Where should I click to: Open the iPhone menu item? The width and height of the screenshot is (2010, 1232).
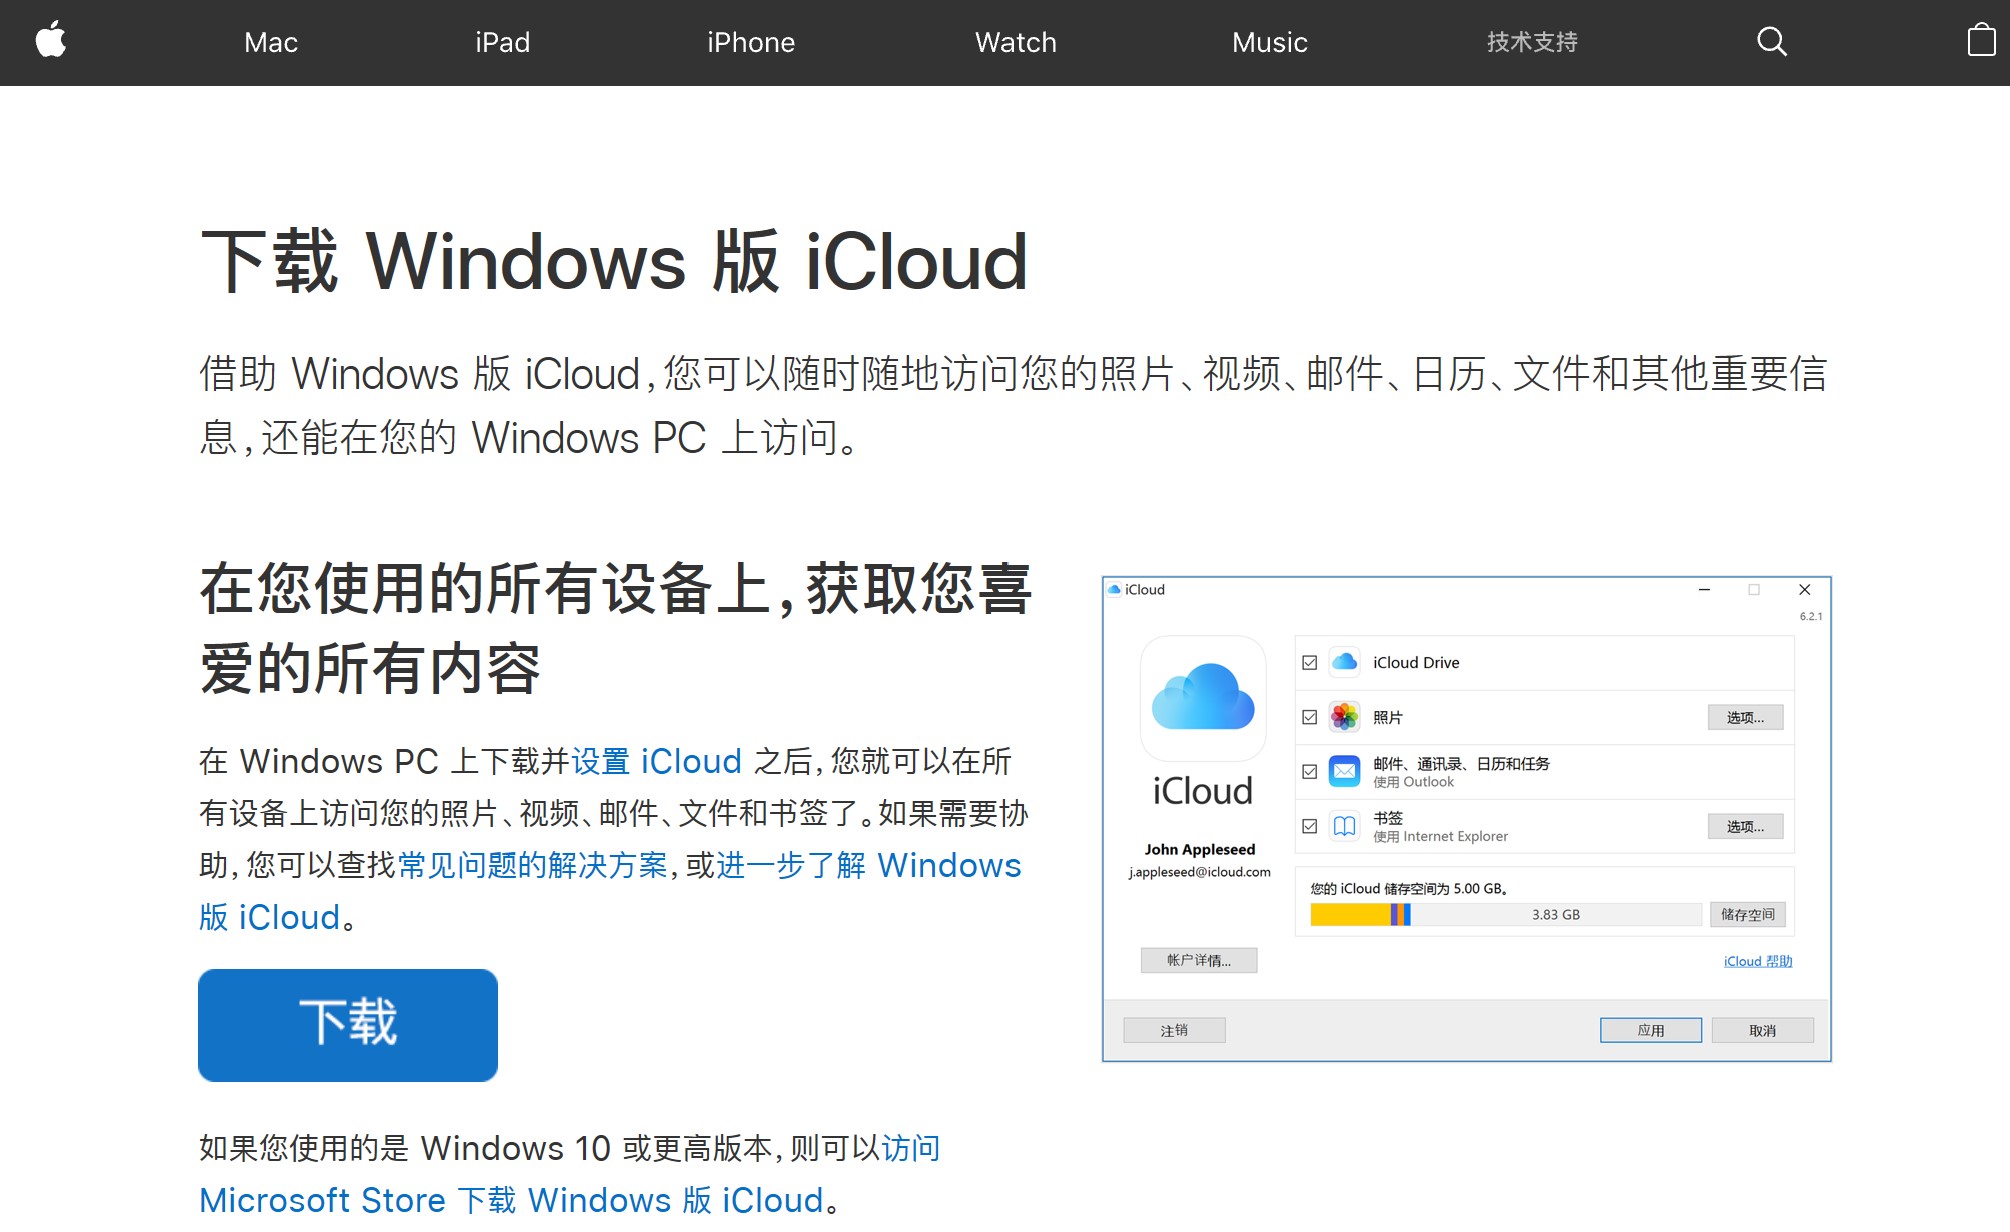[750, 42]
